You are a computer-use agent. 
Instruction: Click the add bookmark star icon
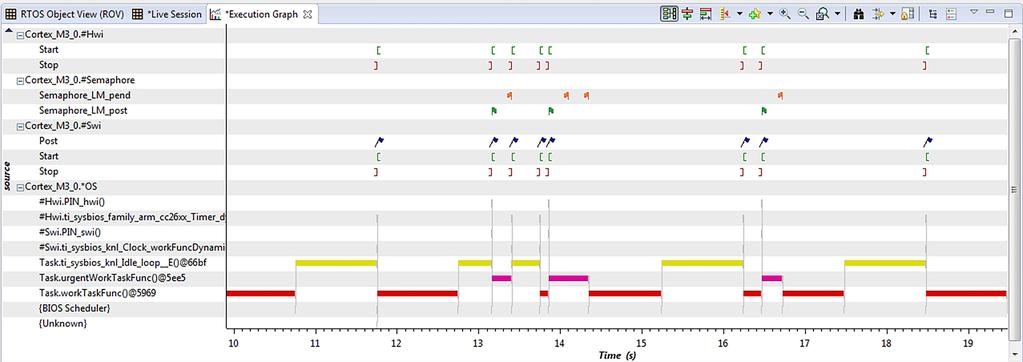[x=756, y=13]
